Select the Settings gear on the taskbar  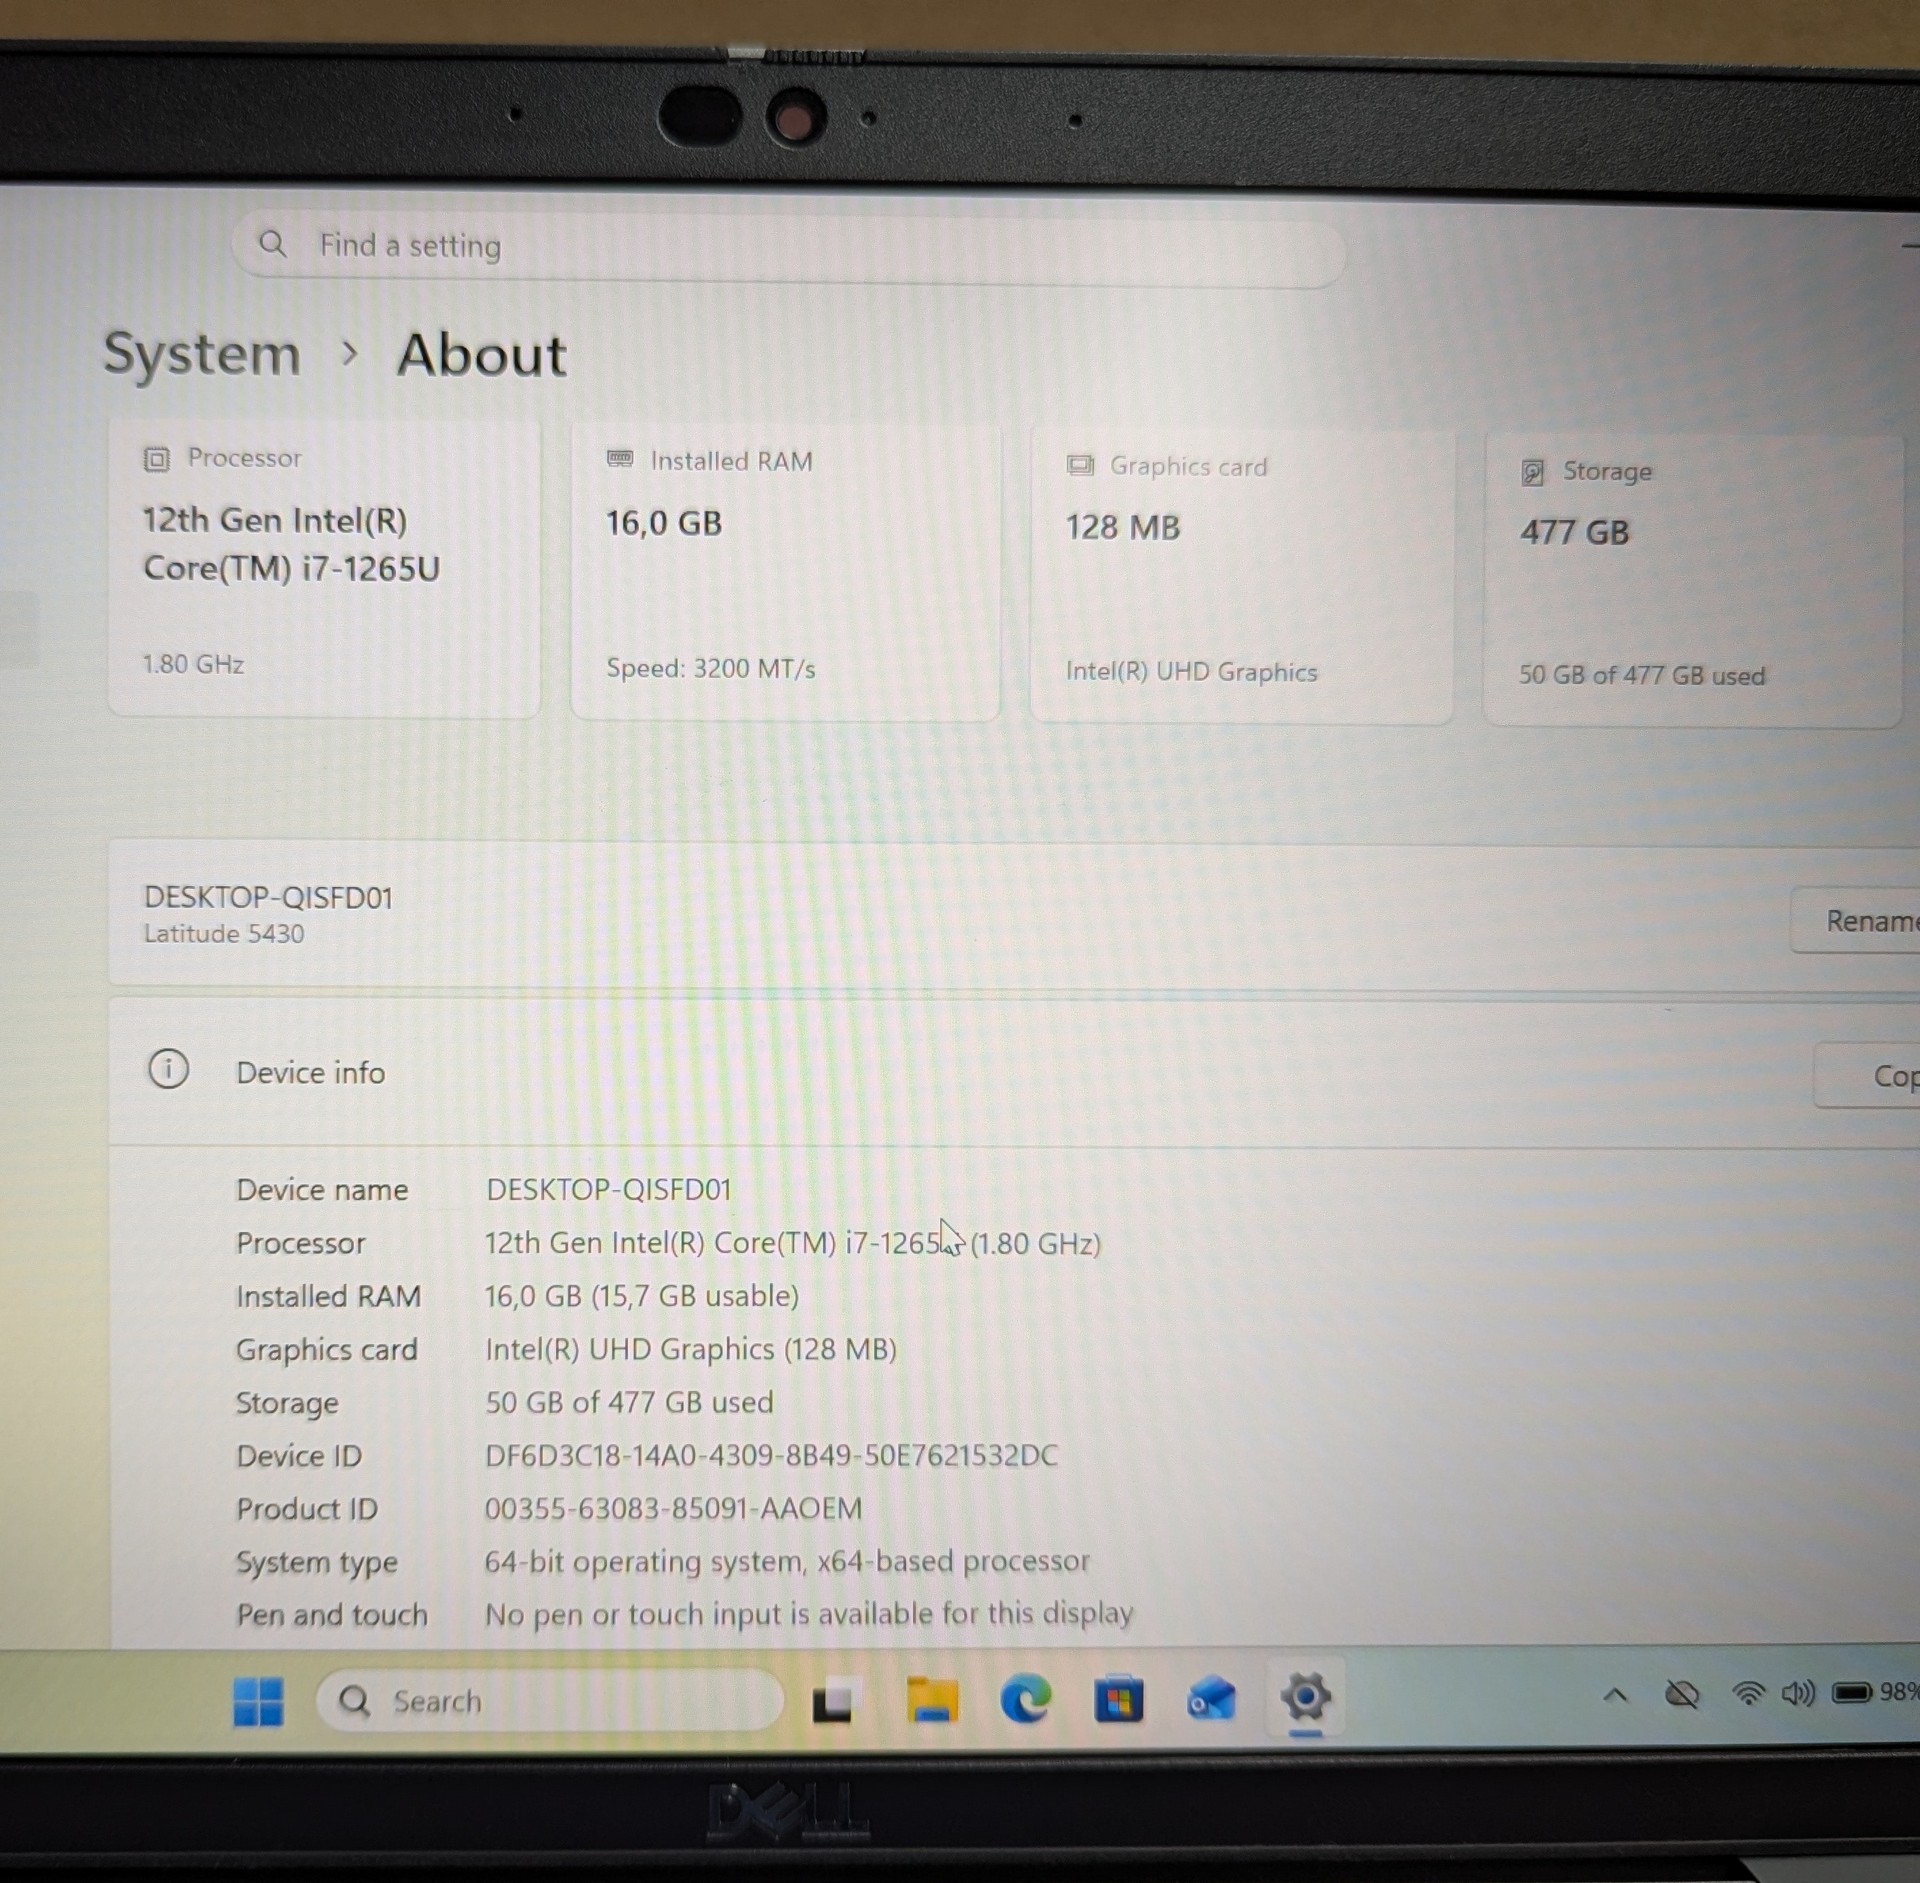1305,1696
